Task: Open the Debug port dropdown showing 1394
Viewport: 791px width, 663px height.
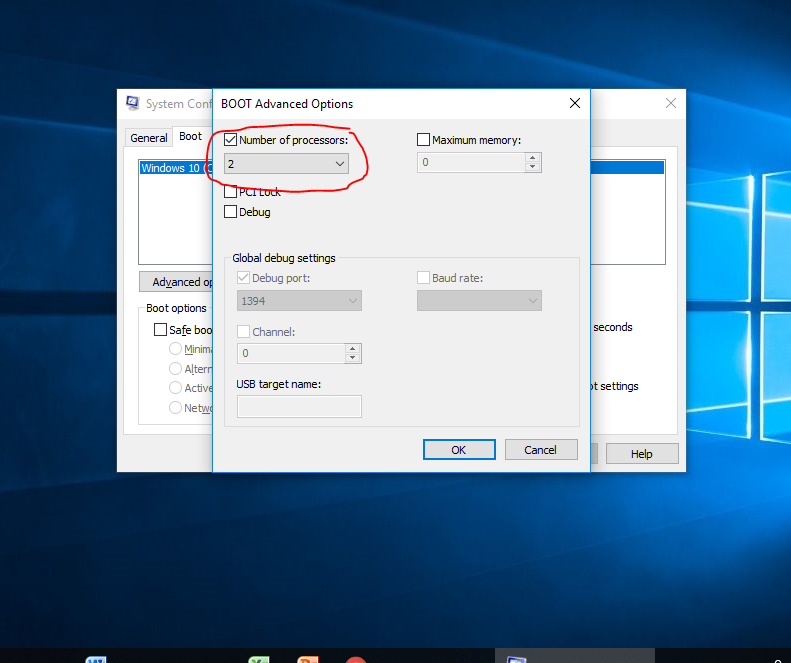Action: (x=299, y=301)
